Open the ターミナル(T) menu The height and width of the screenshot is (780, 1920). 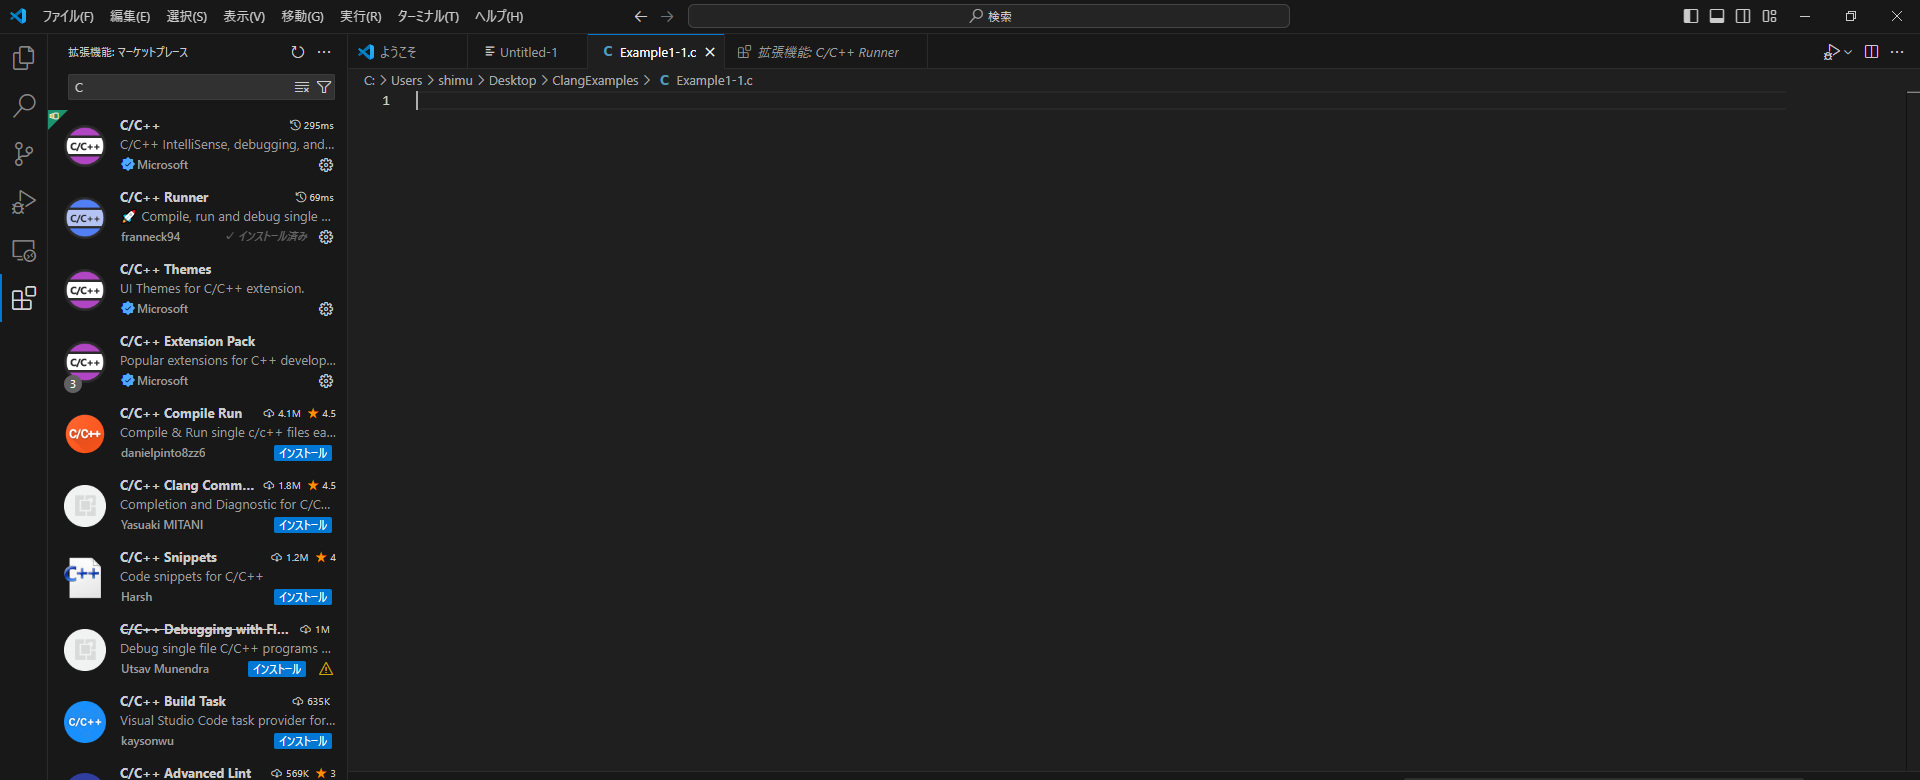click(x=428, y=16)
